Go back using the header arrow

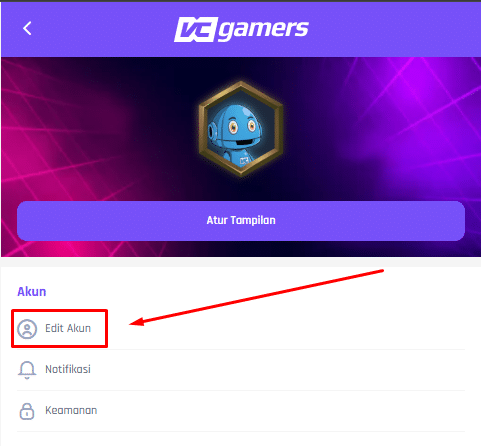27,28
